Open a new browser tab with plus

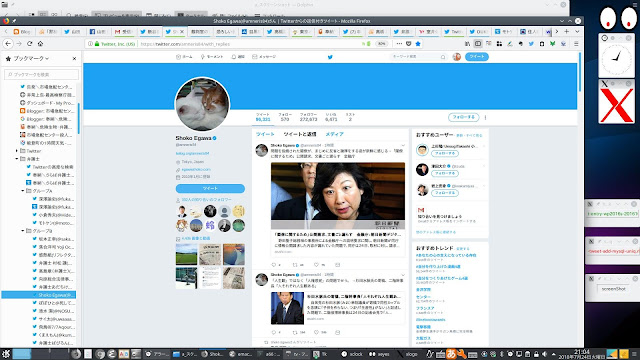coord(567,31)
